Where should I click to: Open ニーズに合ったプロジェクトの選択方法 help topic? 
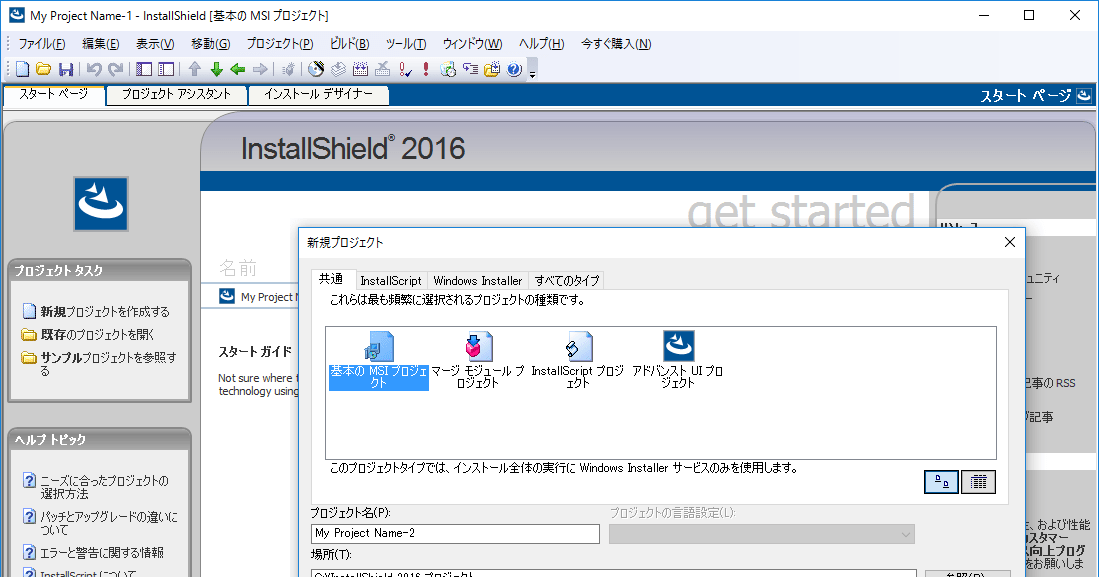pos(104,487)
